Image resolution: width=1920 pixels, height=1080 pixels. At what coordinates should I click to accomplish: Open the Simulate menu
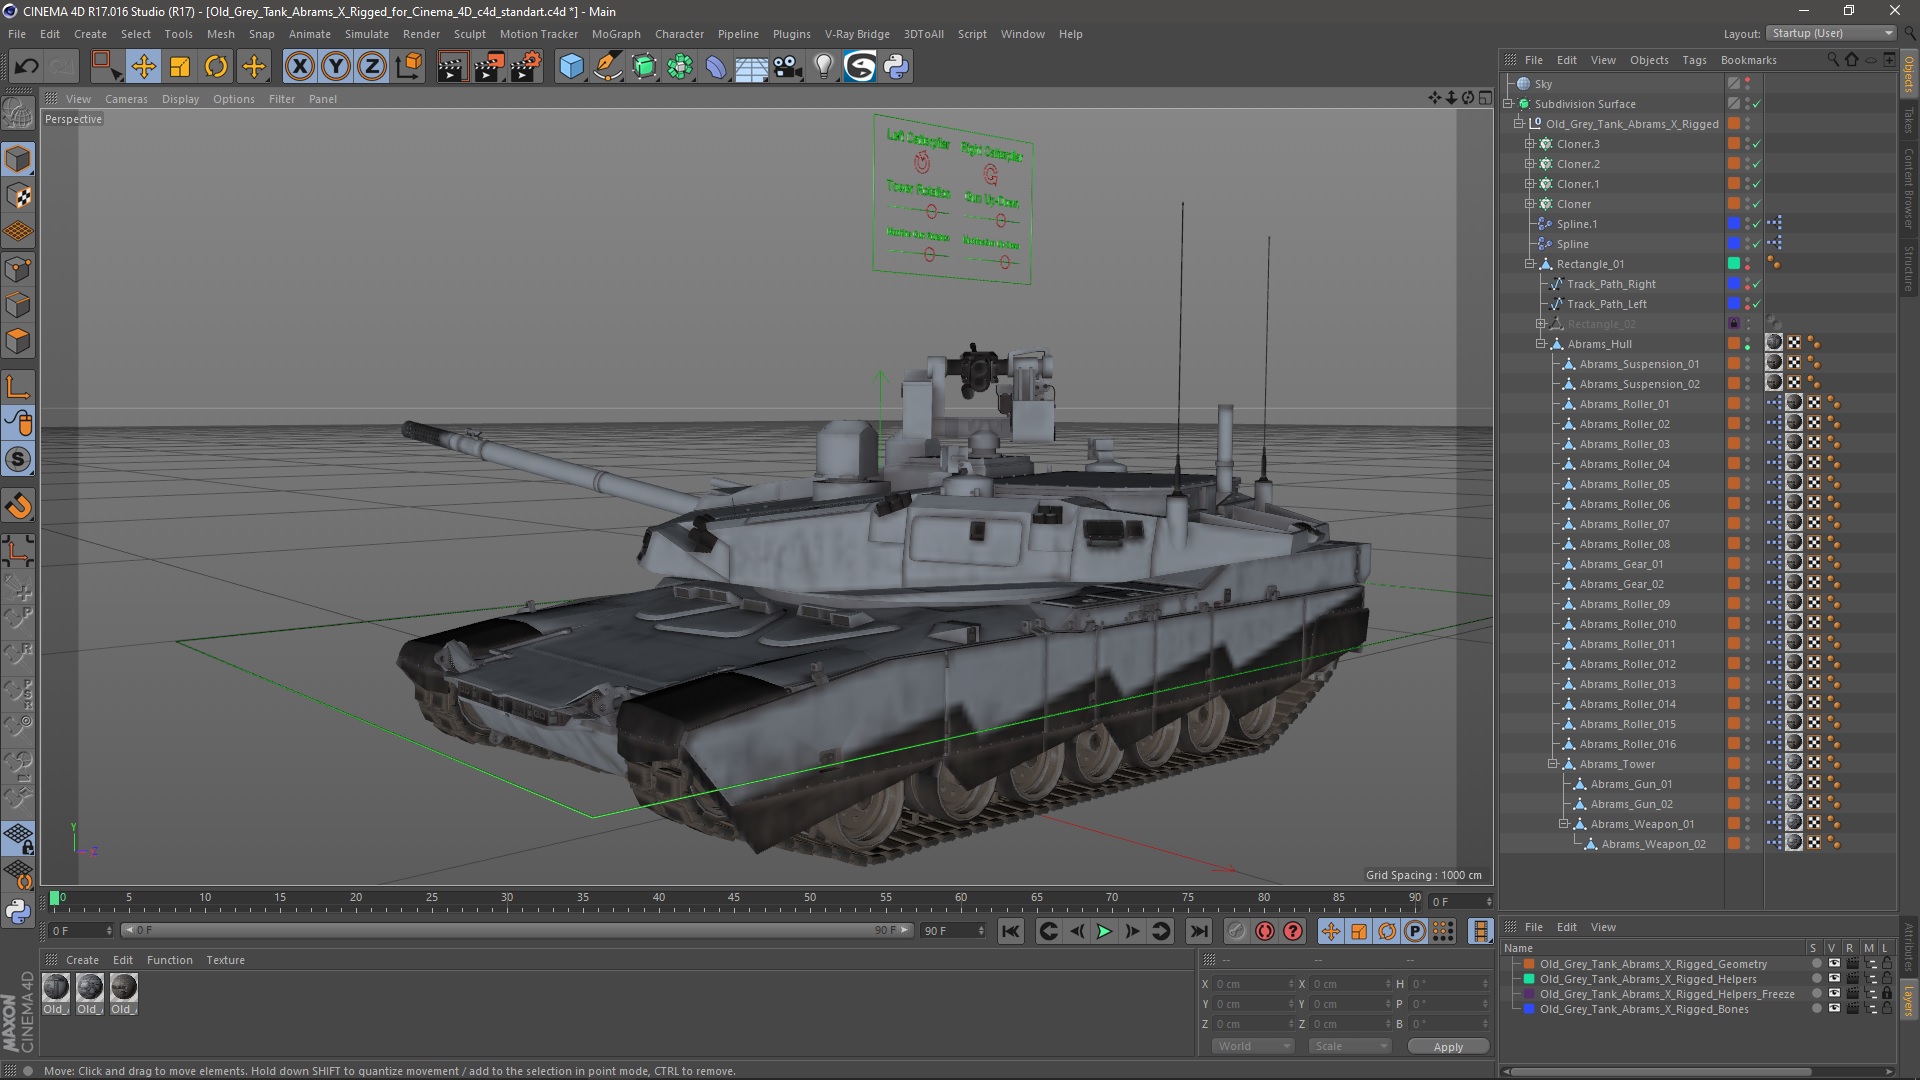click(367, 34)
